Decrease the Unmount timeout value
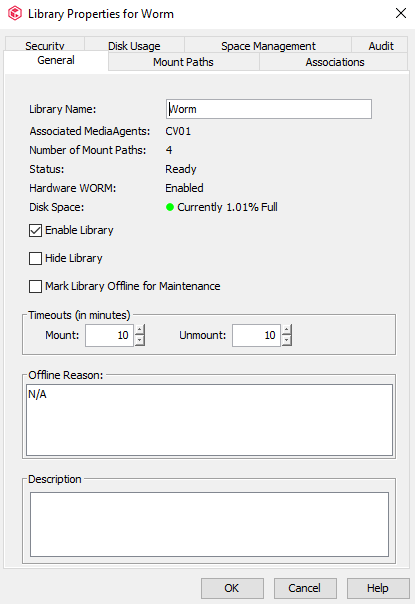415x604 pixels. 287,341
